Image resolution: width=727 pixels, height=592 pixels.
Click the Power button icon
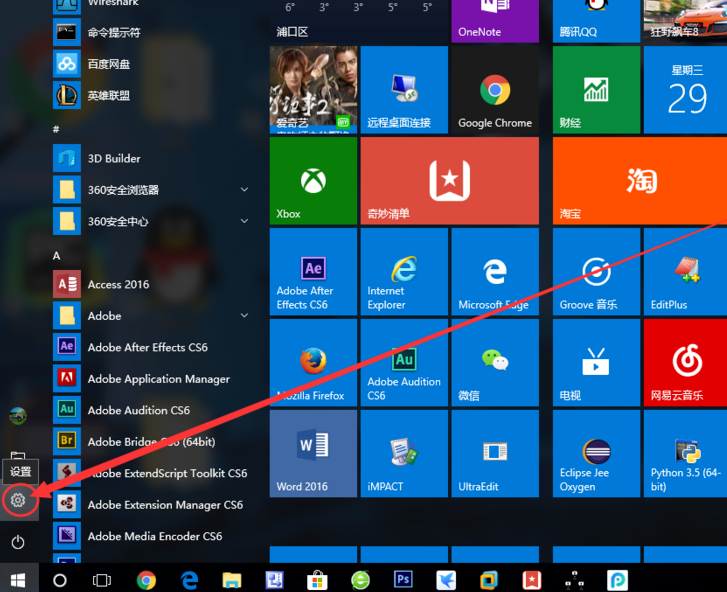[18, 542]
